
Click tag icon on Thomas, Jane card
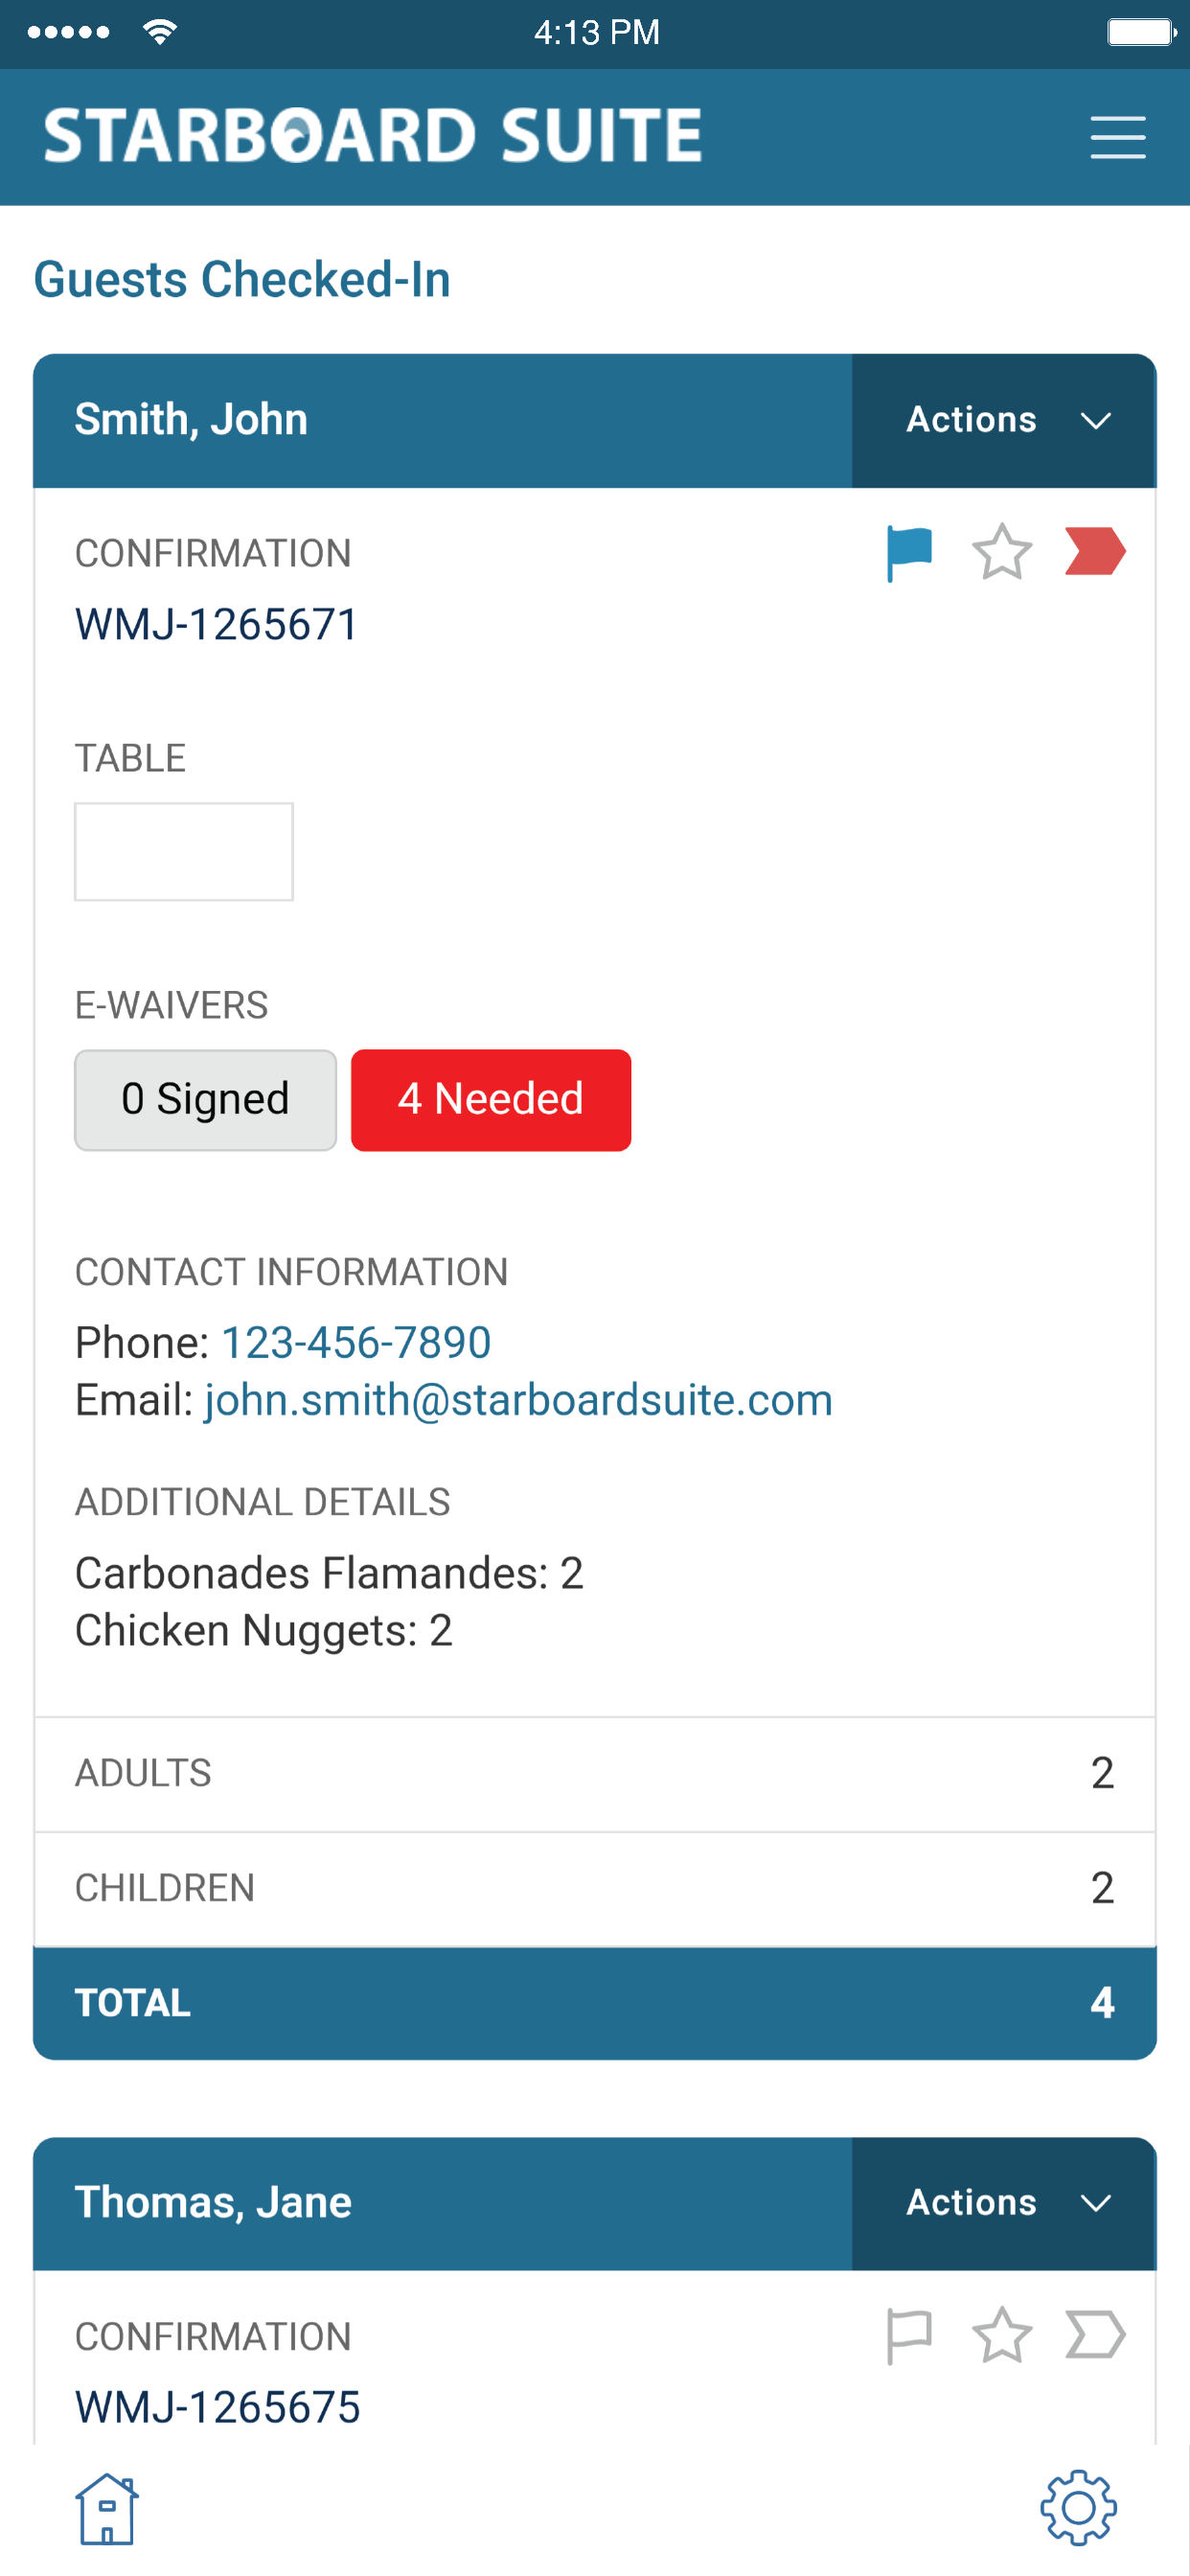pyautogui.click(x=1095, y=2334)
